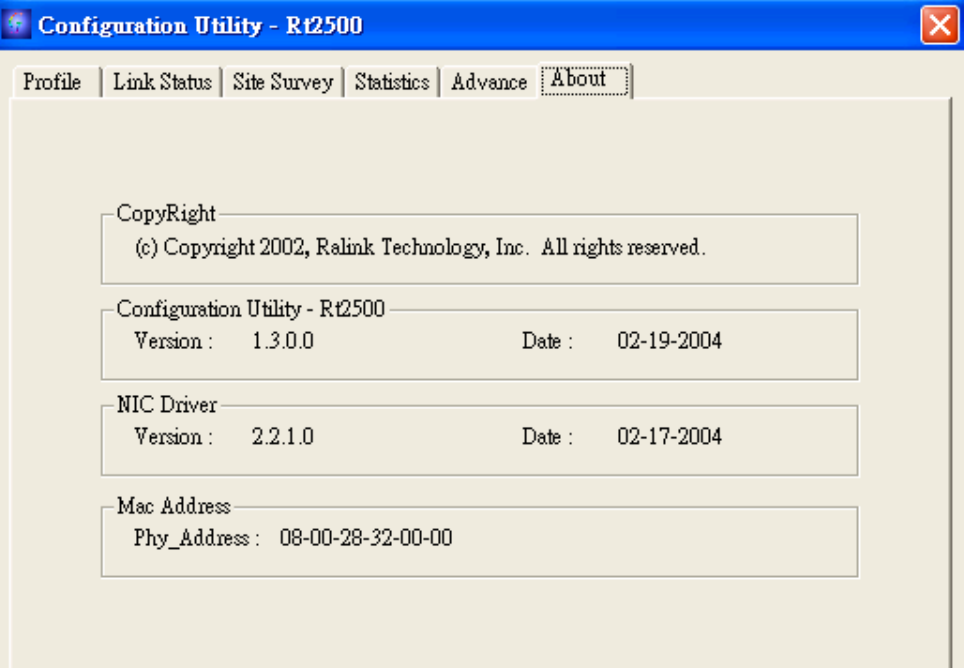The width and height of the screenshot is (964, 668).
Task: Click the 'Configuration Utility - Rt2500' group heading
Action: pos(251,308)
